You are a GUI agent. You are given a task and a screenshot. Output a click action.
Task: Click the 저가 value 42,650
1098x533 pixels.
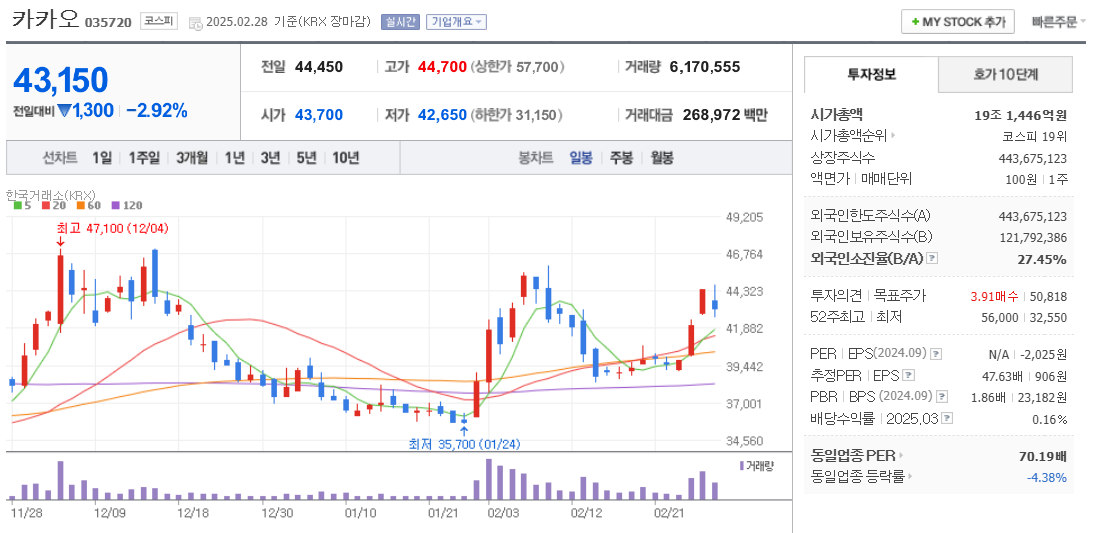tap(442, 114)
